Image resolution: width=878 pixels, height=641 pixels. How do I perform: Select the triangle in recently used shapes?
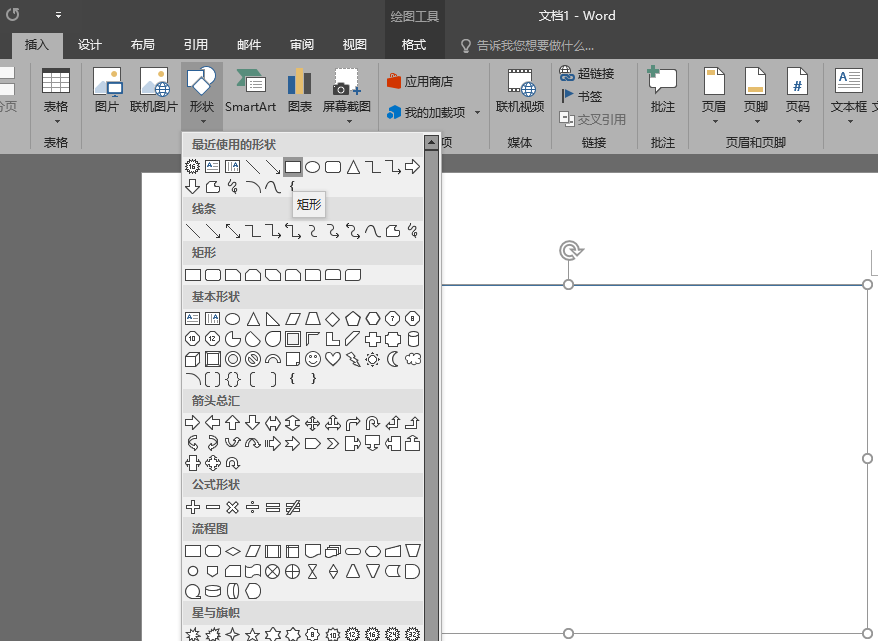click(353, 167)
